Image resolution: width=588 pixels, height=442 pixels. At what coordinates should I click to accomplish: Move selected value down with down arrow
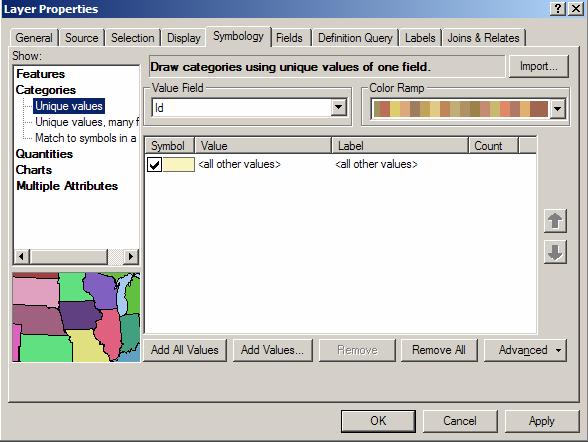pyautogui.click(x=555, y=252)
